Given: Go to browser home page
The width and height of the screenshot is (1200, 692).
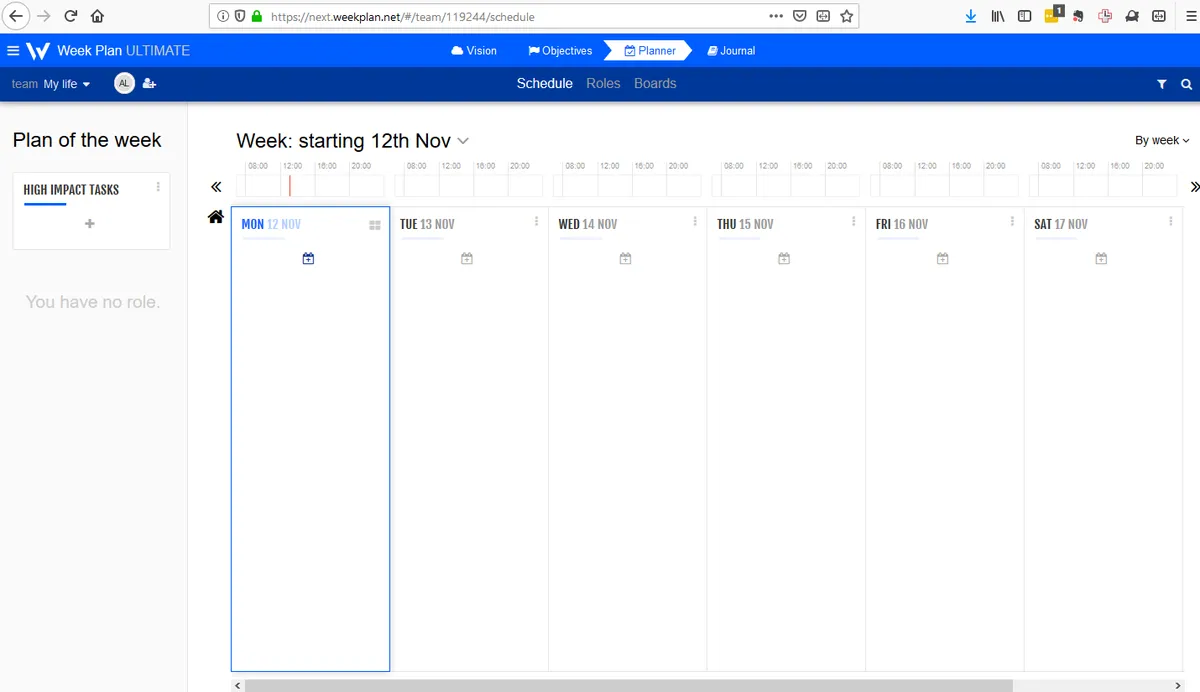Looking at the screenshot, I should (x=97, y=16).
